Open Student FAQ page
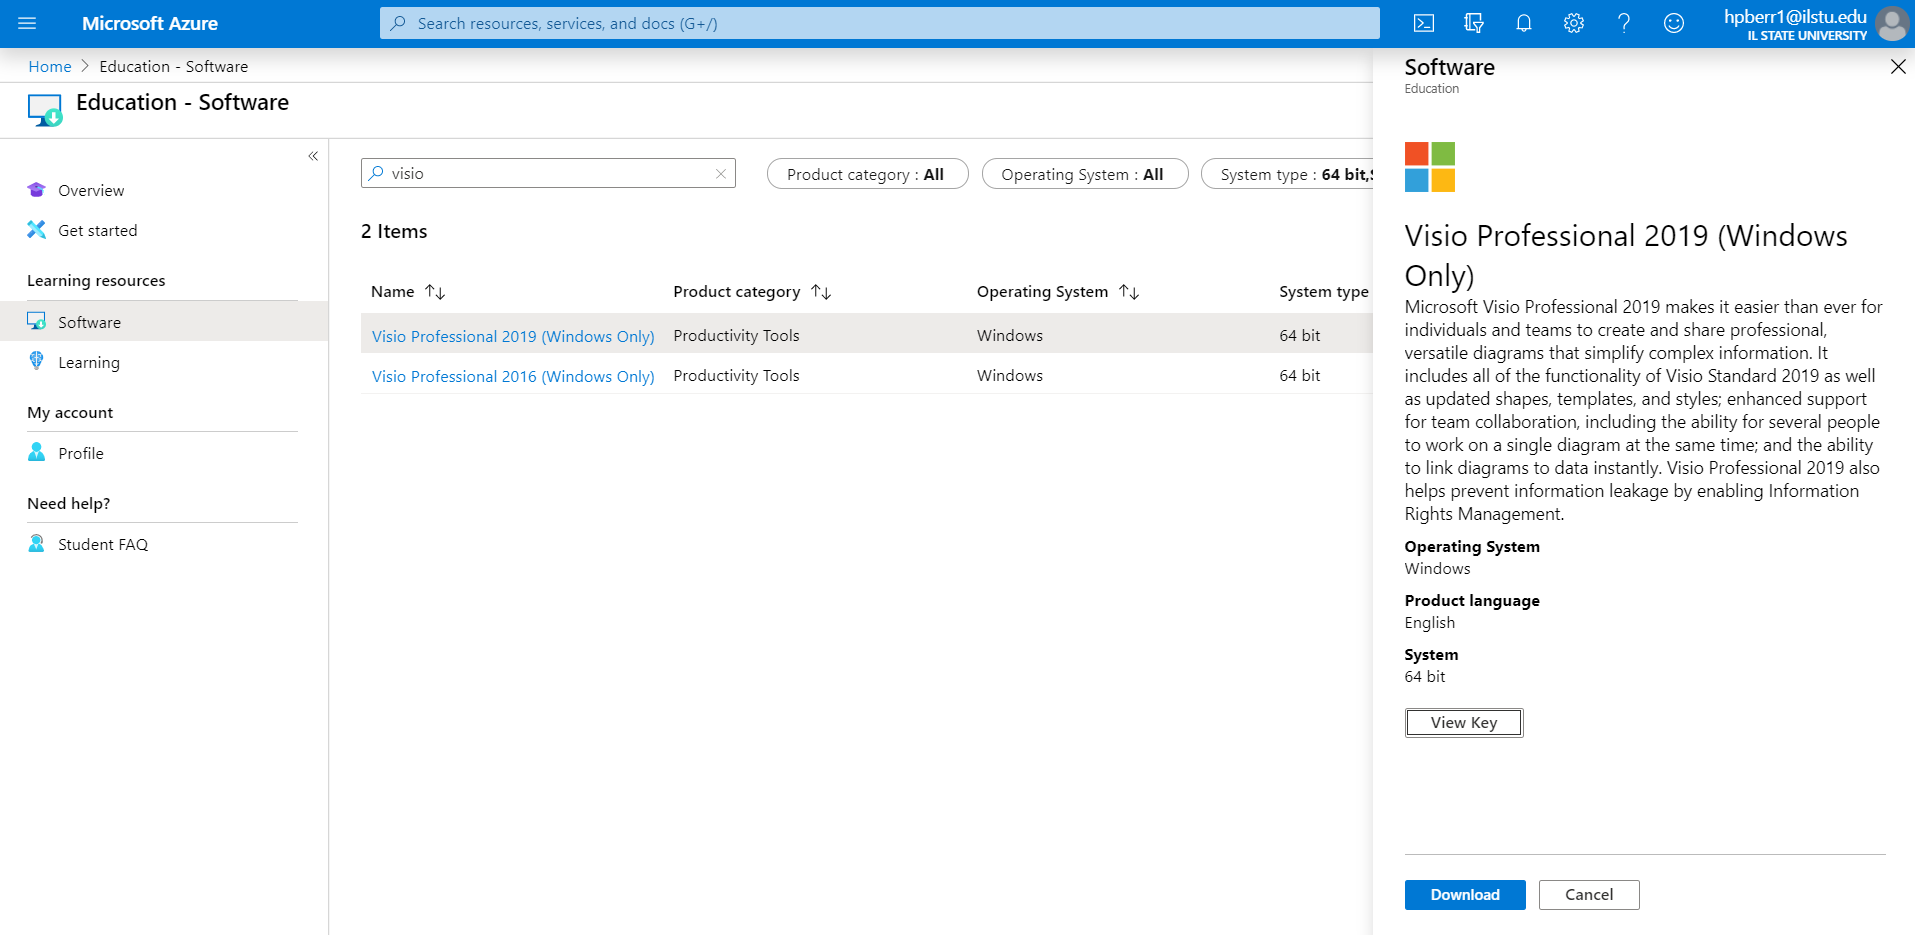The image size is (1915, 935). coord(103,544)
